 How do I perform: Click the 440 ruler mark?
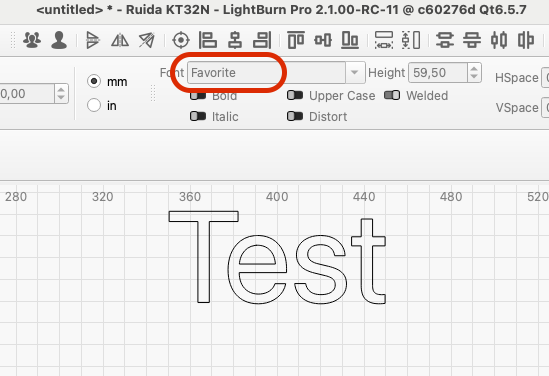coord(364,197)
